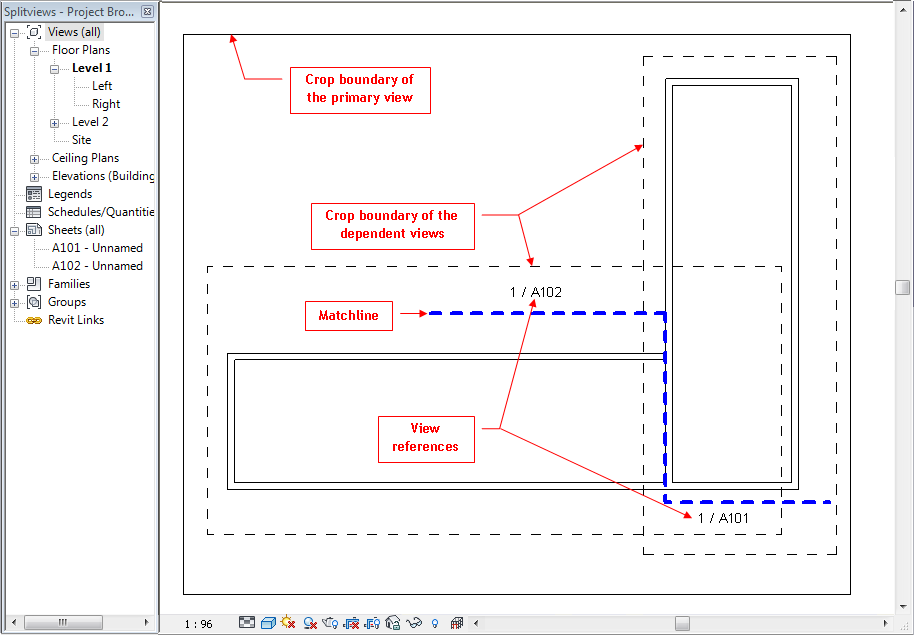Open the Site floor plan
The image size is (914, 635).
82,140
